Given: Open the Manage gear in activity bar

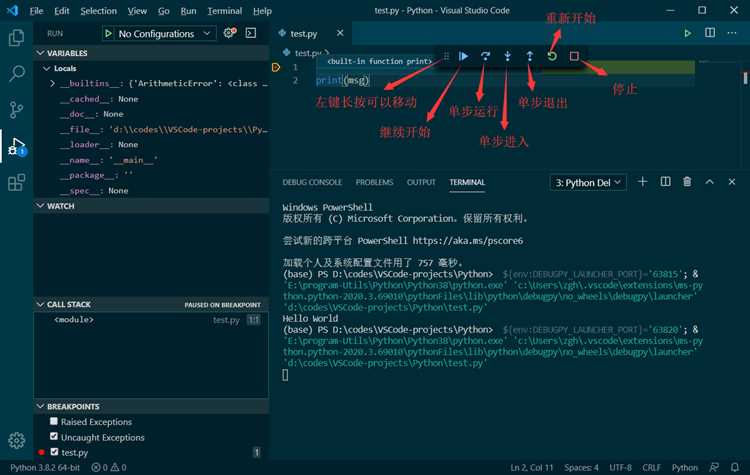Looking at the screenshot, I should [x=16, y=440].
